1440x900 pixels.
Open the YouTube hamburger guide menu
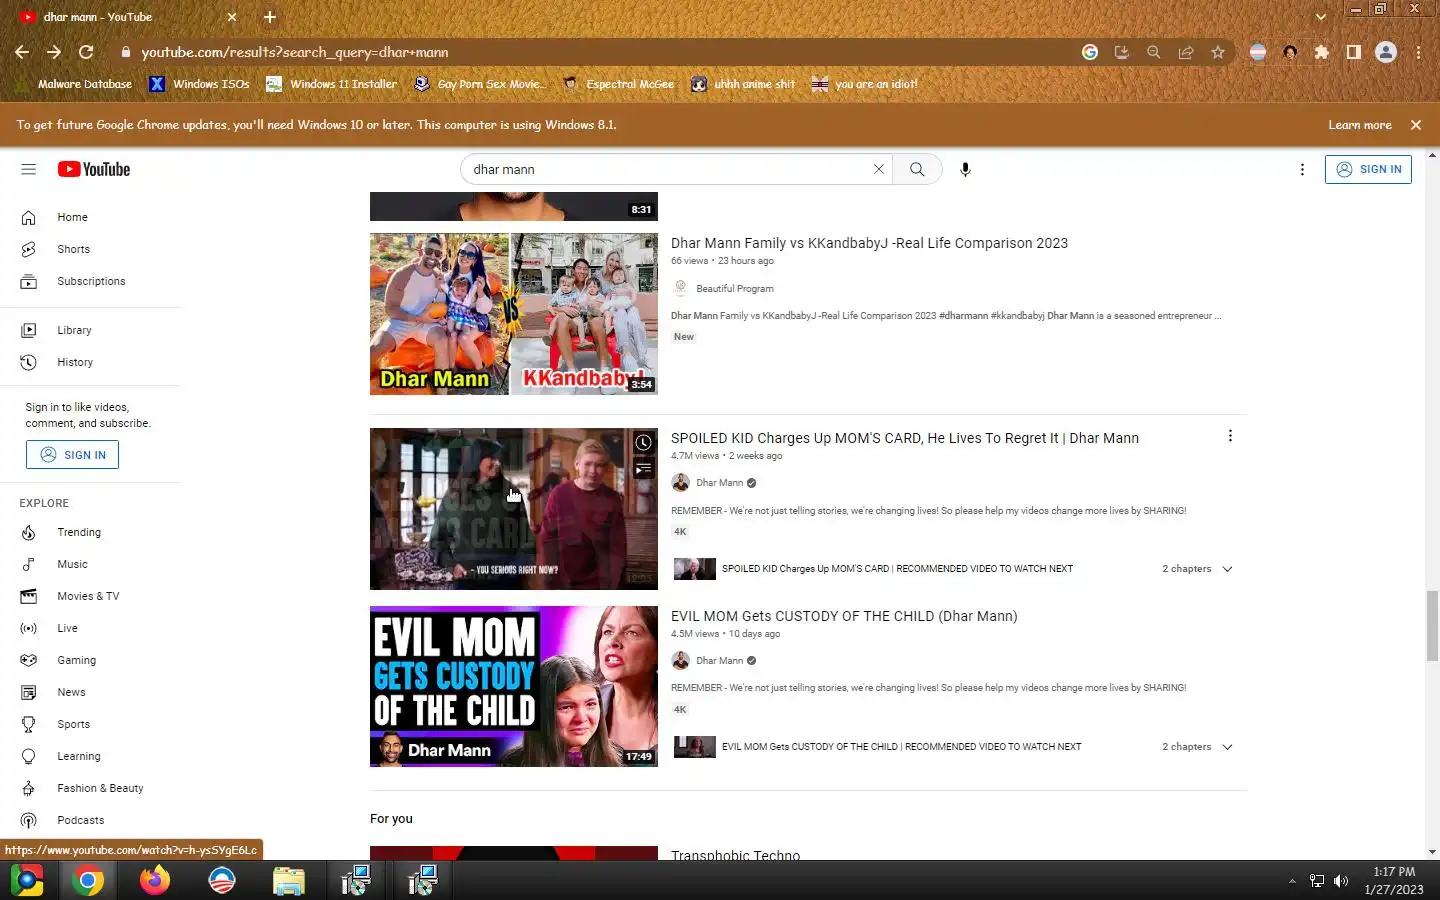coord(28,169)
